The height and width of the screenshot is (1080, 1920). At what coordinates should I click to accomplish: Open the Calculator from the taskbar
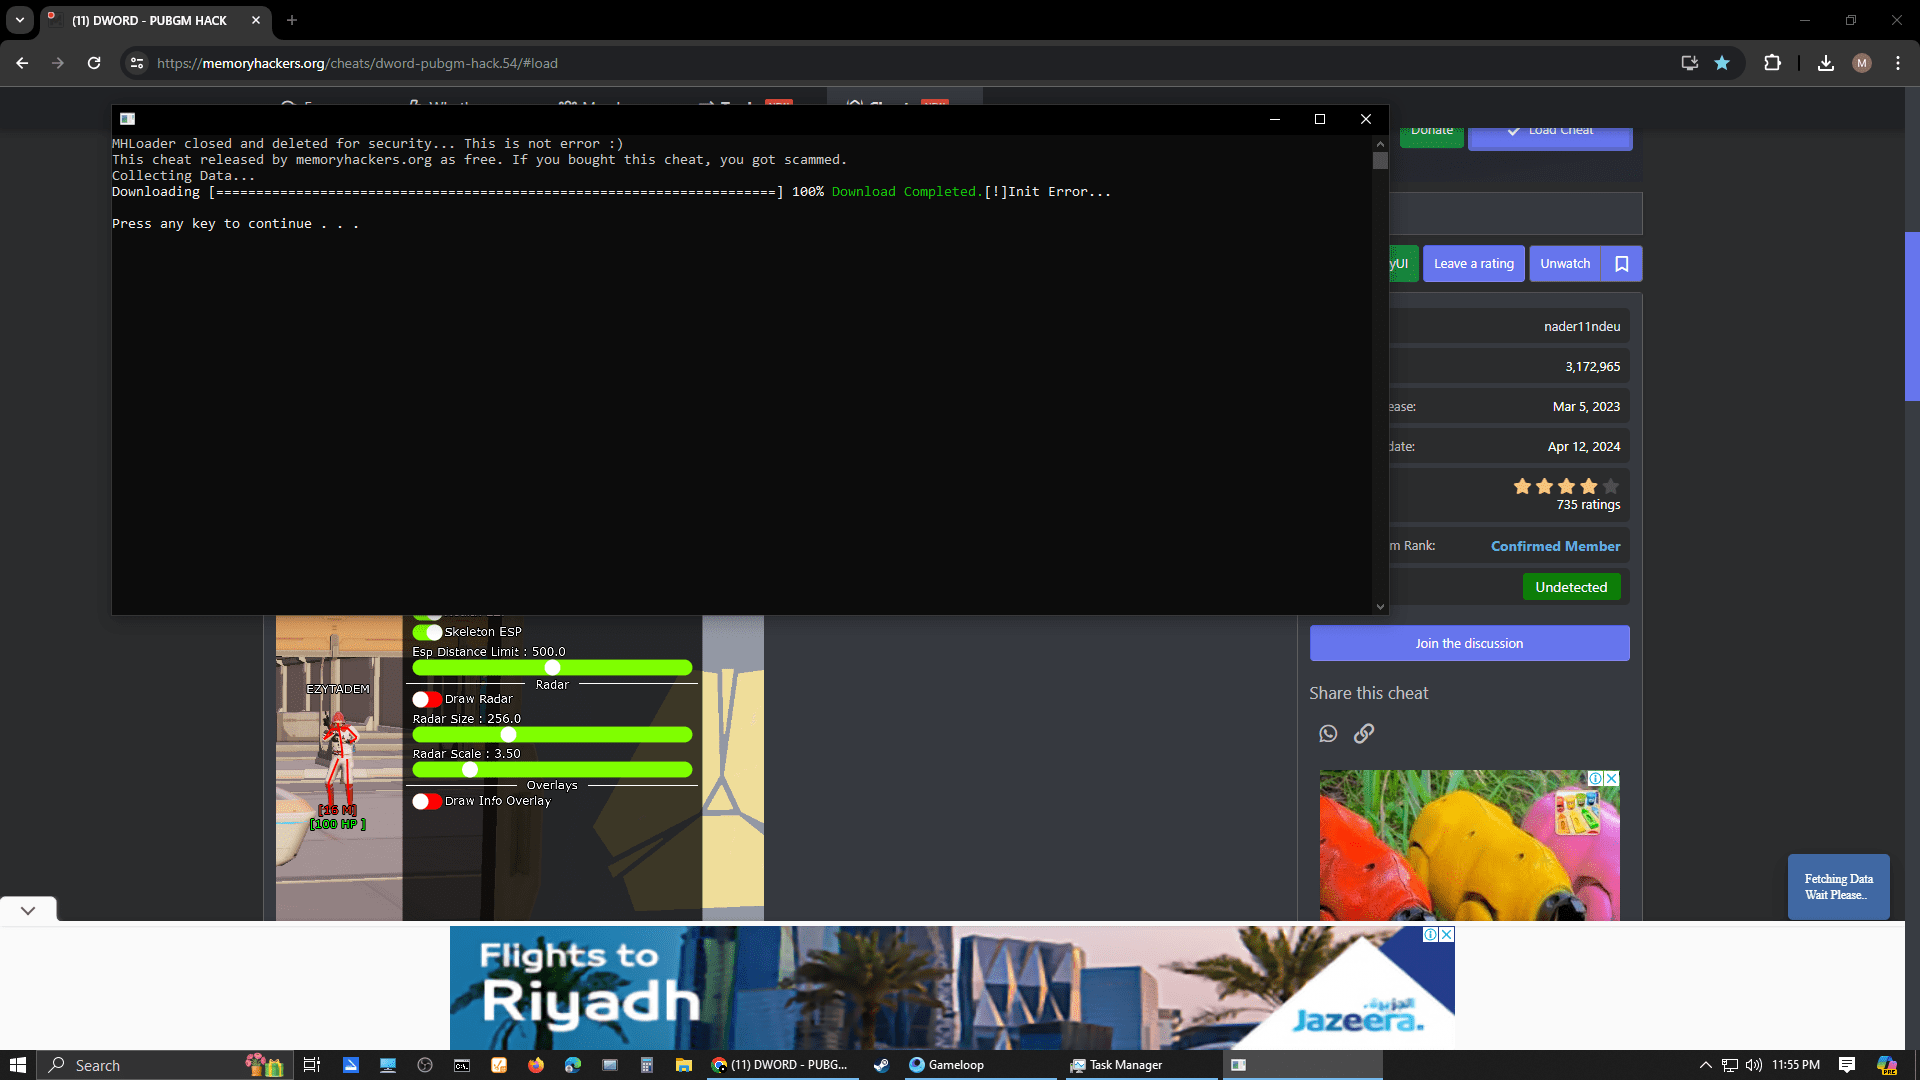pyautogui.click(x=647, y=1065)
